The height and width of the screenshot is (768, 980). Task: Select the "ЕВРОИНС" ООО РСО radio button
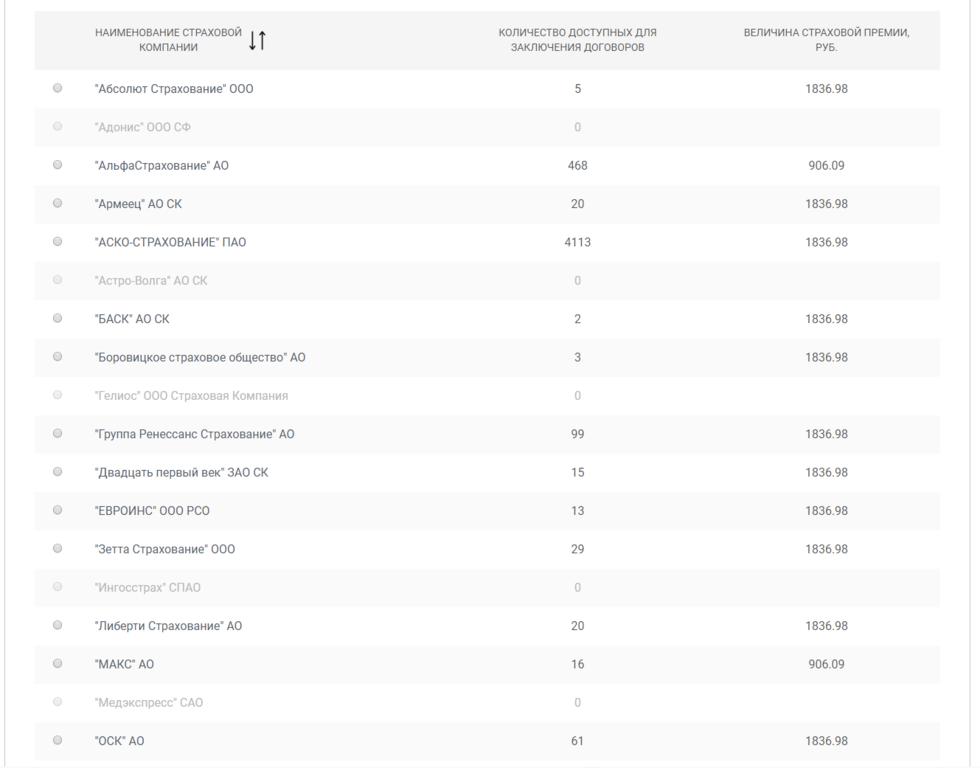57,511
